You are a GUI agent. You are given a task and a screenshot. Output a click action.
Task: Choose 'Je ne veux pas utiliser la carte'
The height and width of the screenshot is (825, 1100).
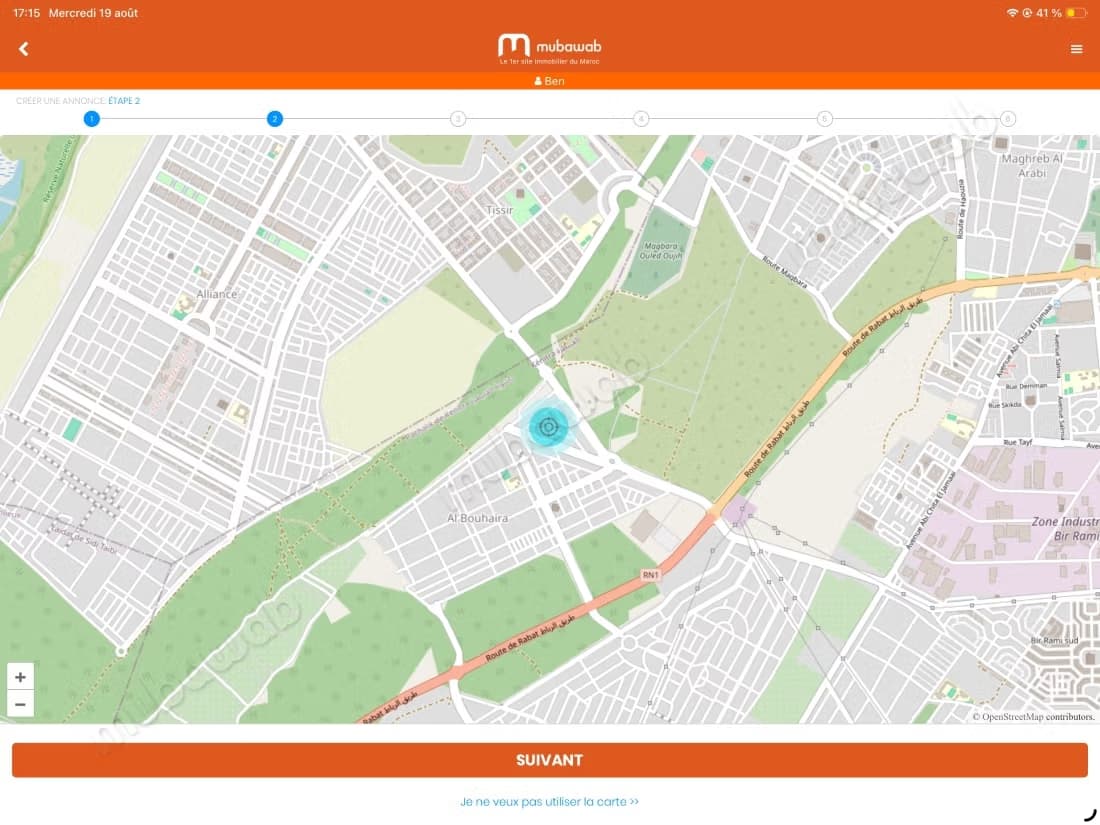(x=549, y=801)
